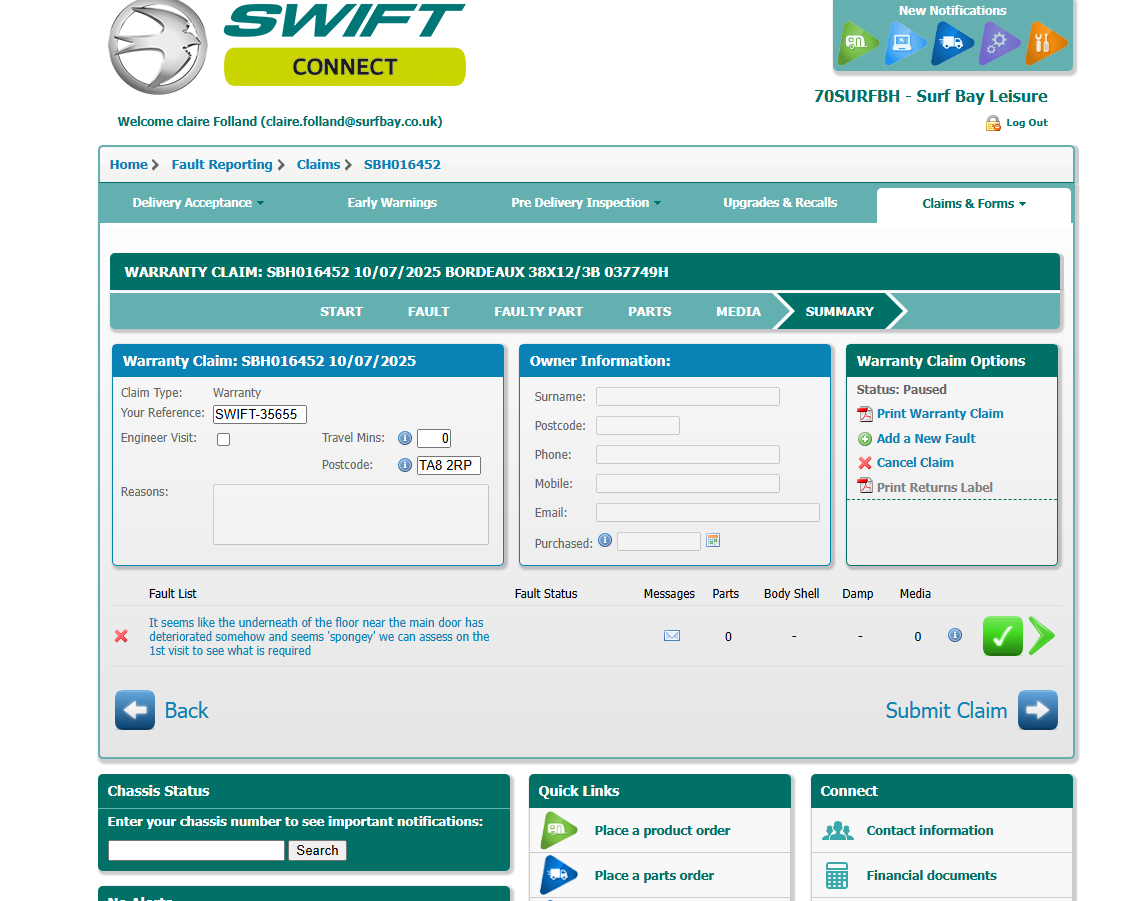
Task: Click SBH016452 breadcrumb link
Action: click(402, 164)
